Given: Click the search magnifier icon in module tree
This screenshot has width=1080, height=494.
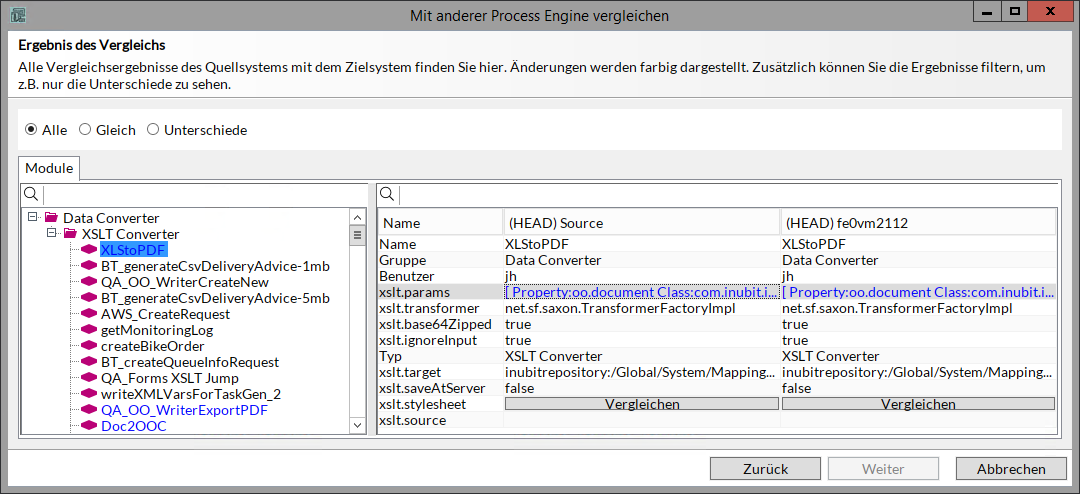Looking at the screenshot, I should click(31, 194).
